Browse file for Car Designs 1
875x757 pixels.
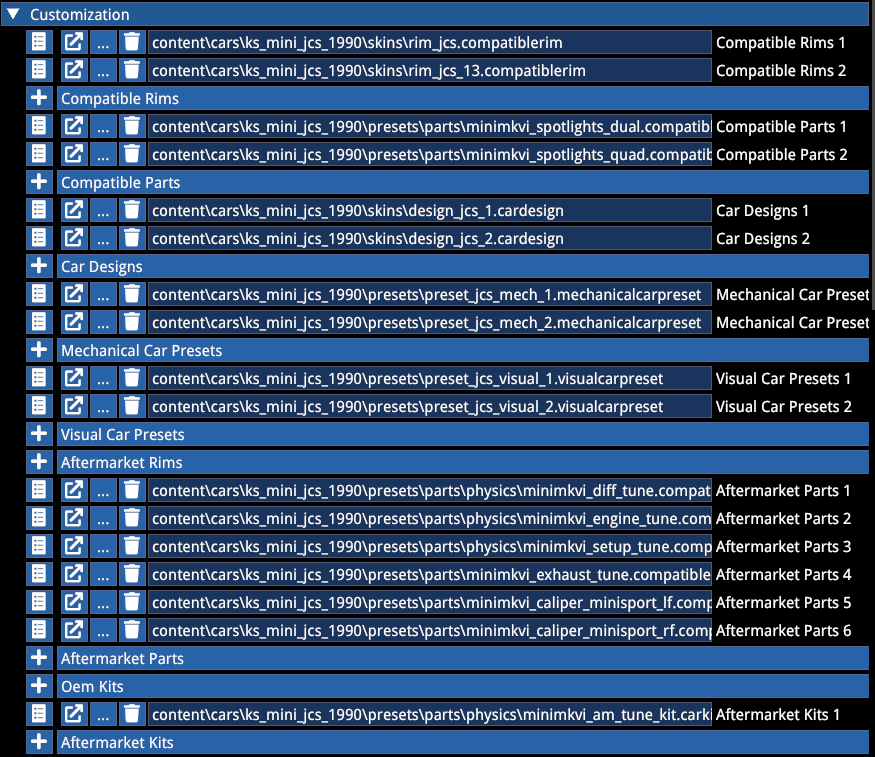point(103,210)
